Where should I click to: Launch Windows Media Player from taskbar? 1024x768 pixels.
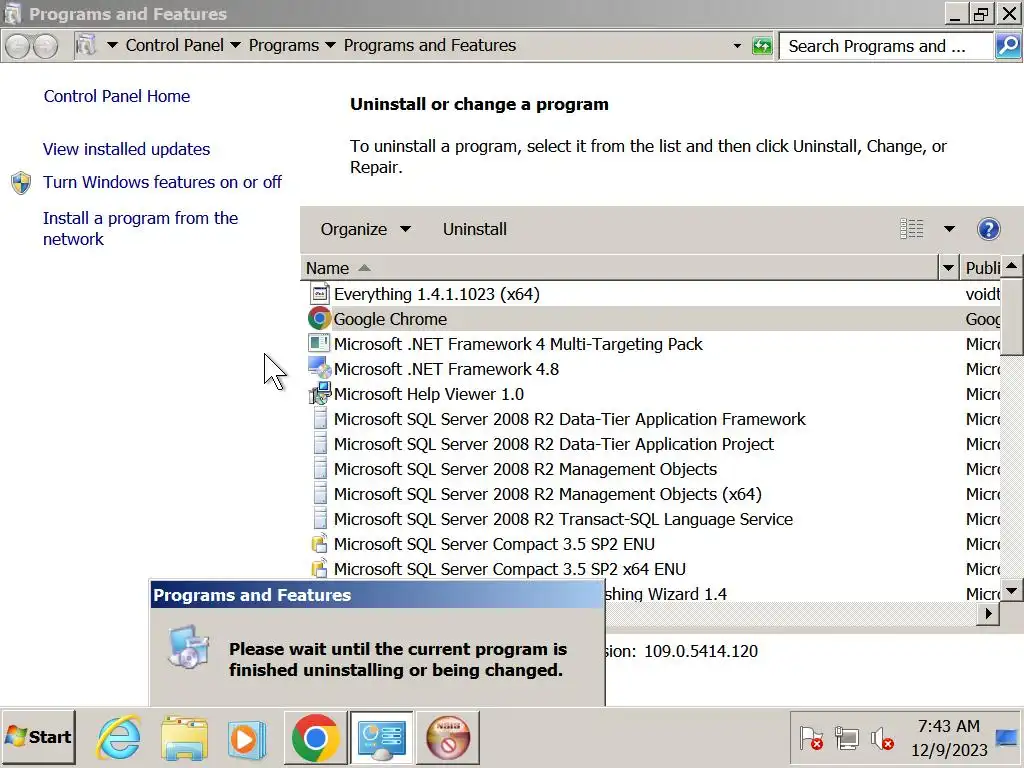[247, 739]
